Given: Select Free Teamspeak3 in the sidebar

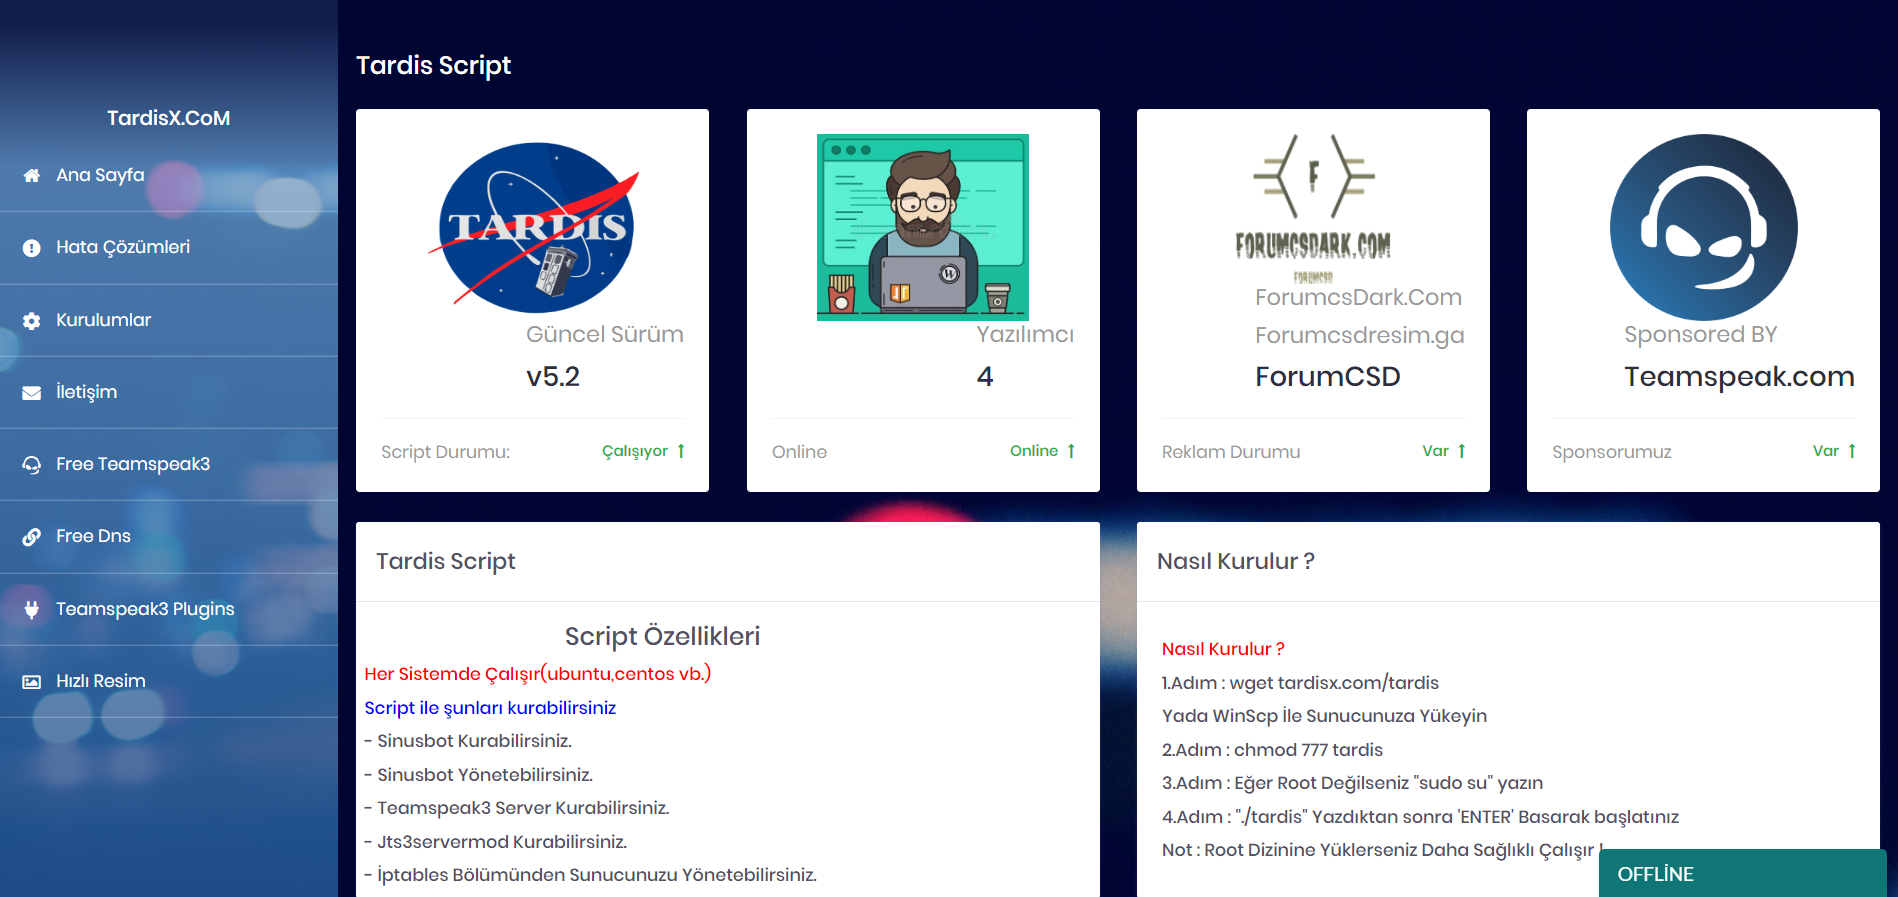Looking at the screenshot, I should click(x=169, y=464).
